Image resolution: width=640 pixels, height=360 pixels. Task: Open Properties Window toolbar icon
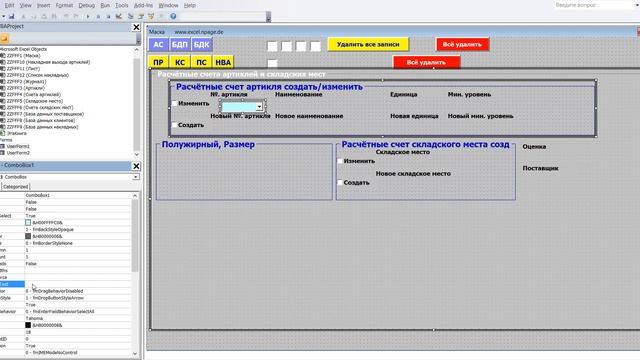click(141, 16)
